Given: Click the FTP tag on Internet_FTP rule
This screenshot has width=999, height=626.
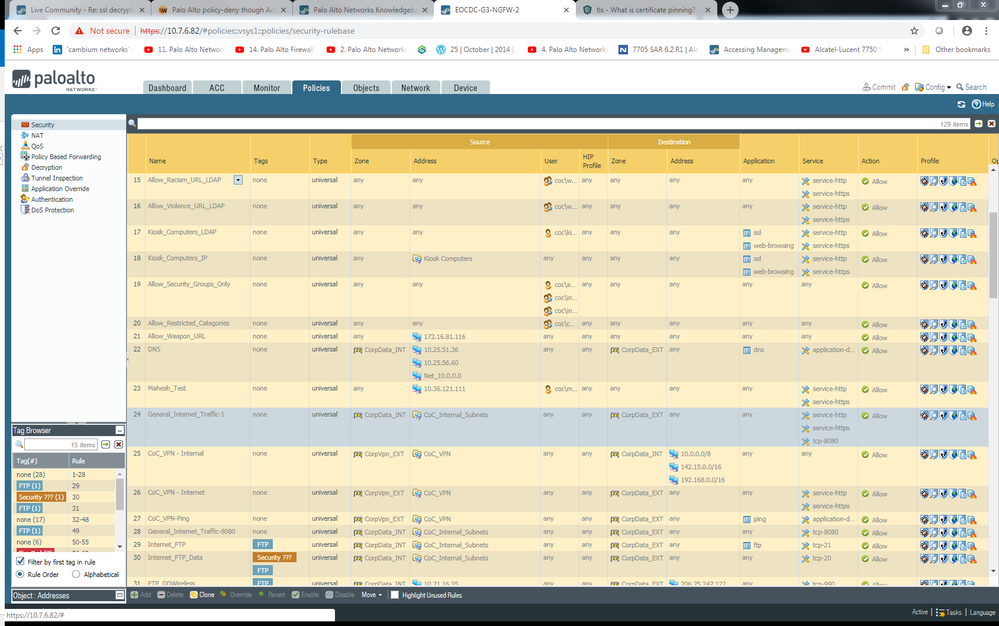Looking at the screenshot, I should [262, 544].
